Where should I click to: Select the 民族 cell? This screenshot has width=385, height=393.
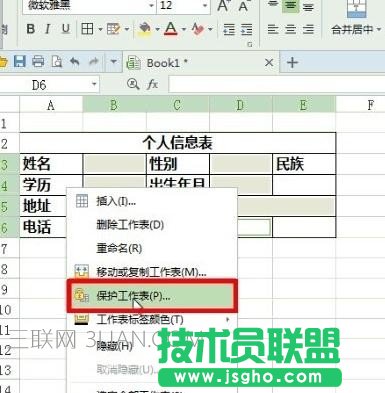(x=304, y=164)
